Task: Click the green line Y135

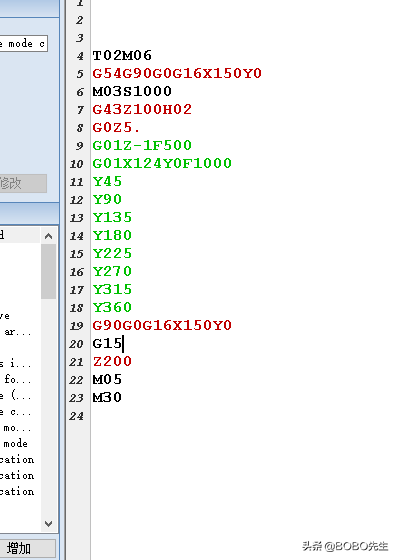Action: click(x=112, y=218)
